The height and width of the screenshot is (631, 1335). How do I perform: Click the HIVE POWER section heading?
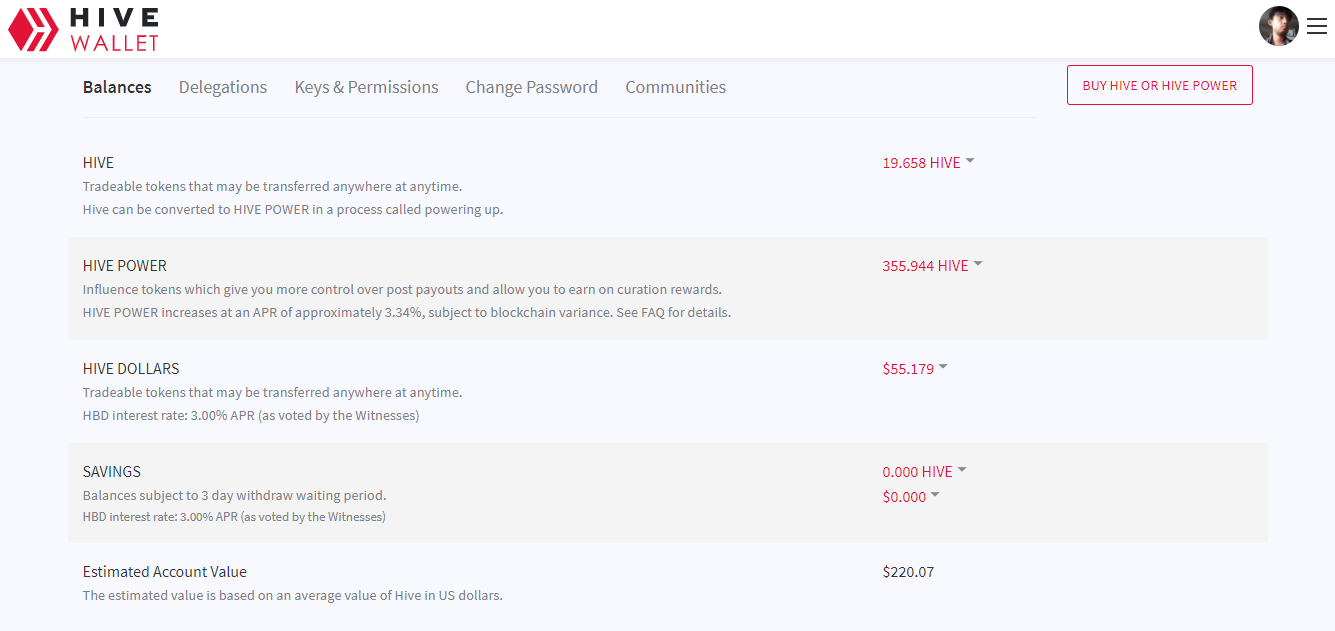tap(125, 266)
